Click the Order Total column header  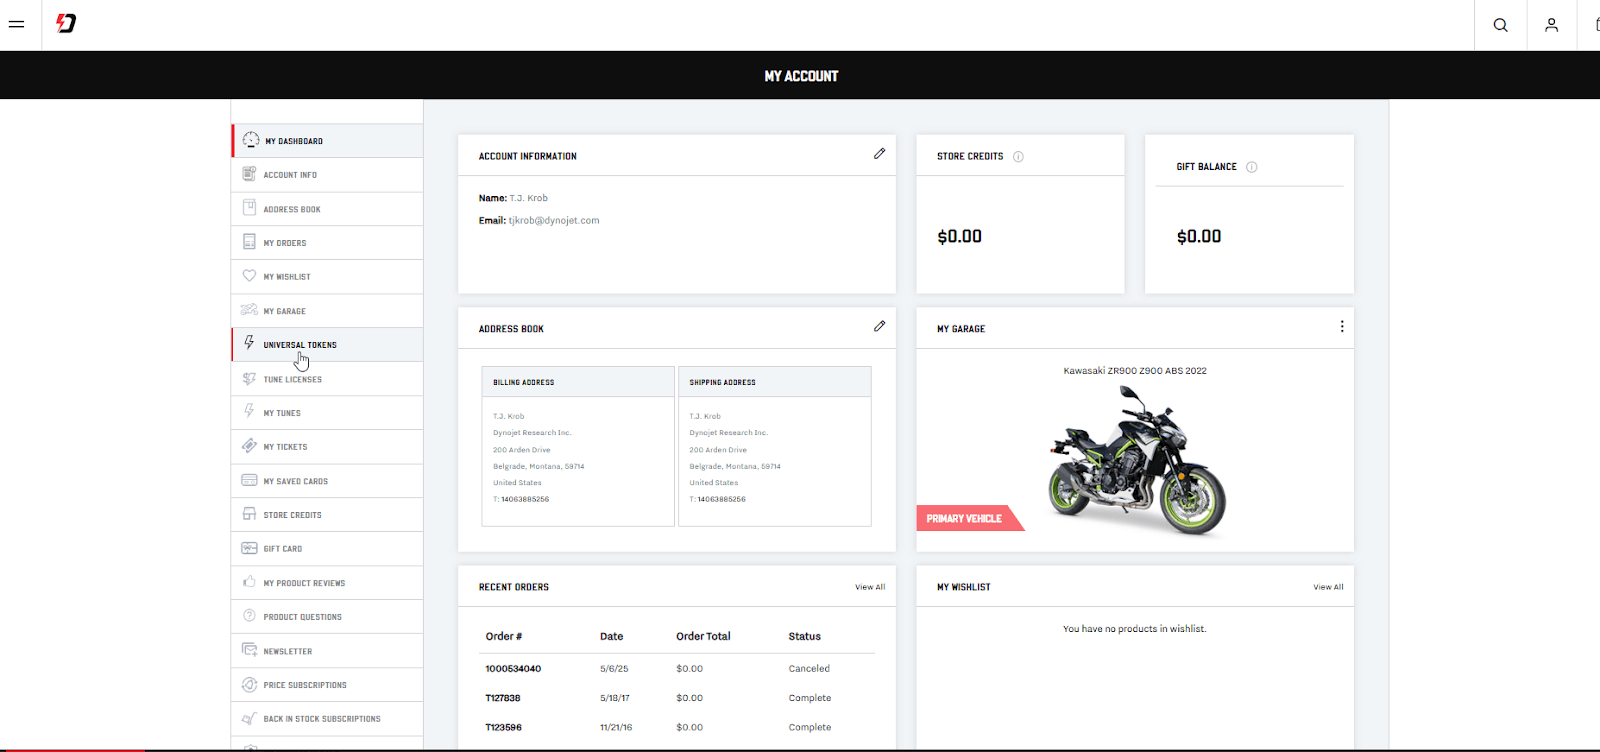pyautogui.click(x=703, y=636)
